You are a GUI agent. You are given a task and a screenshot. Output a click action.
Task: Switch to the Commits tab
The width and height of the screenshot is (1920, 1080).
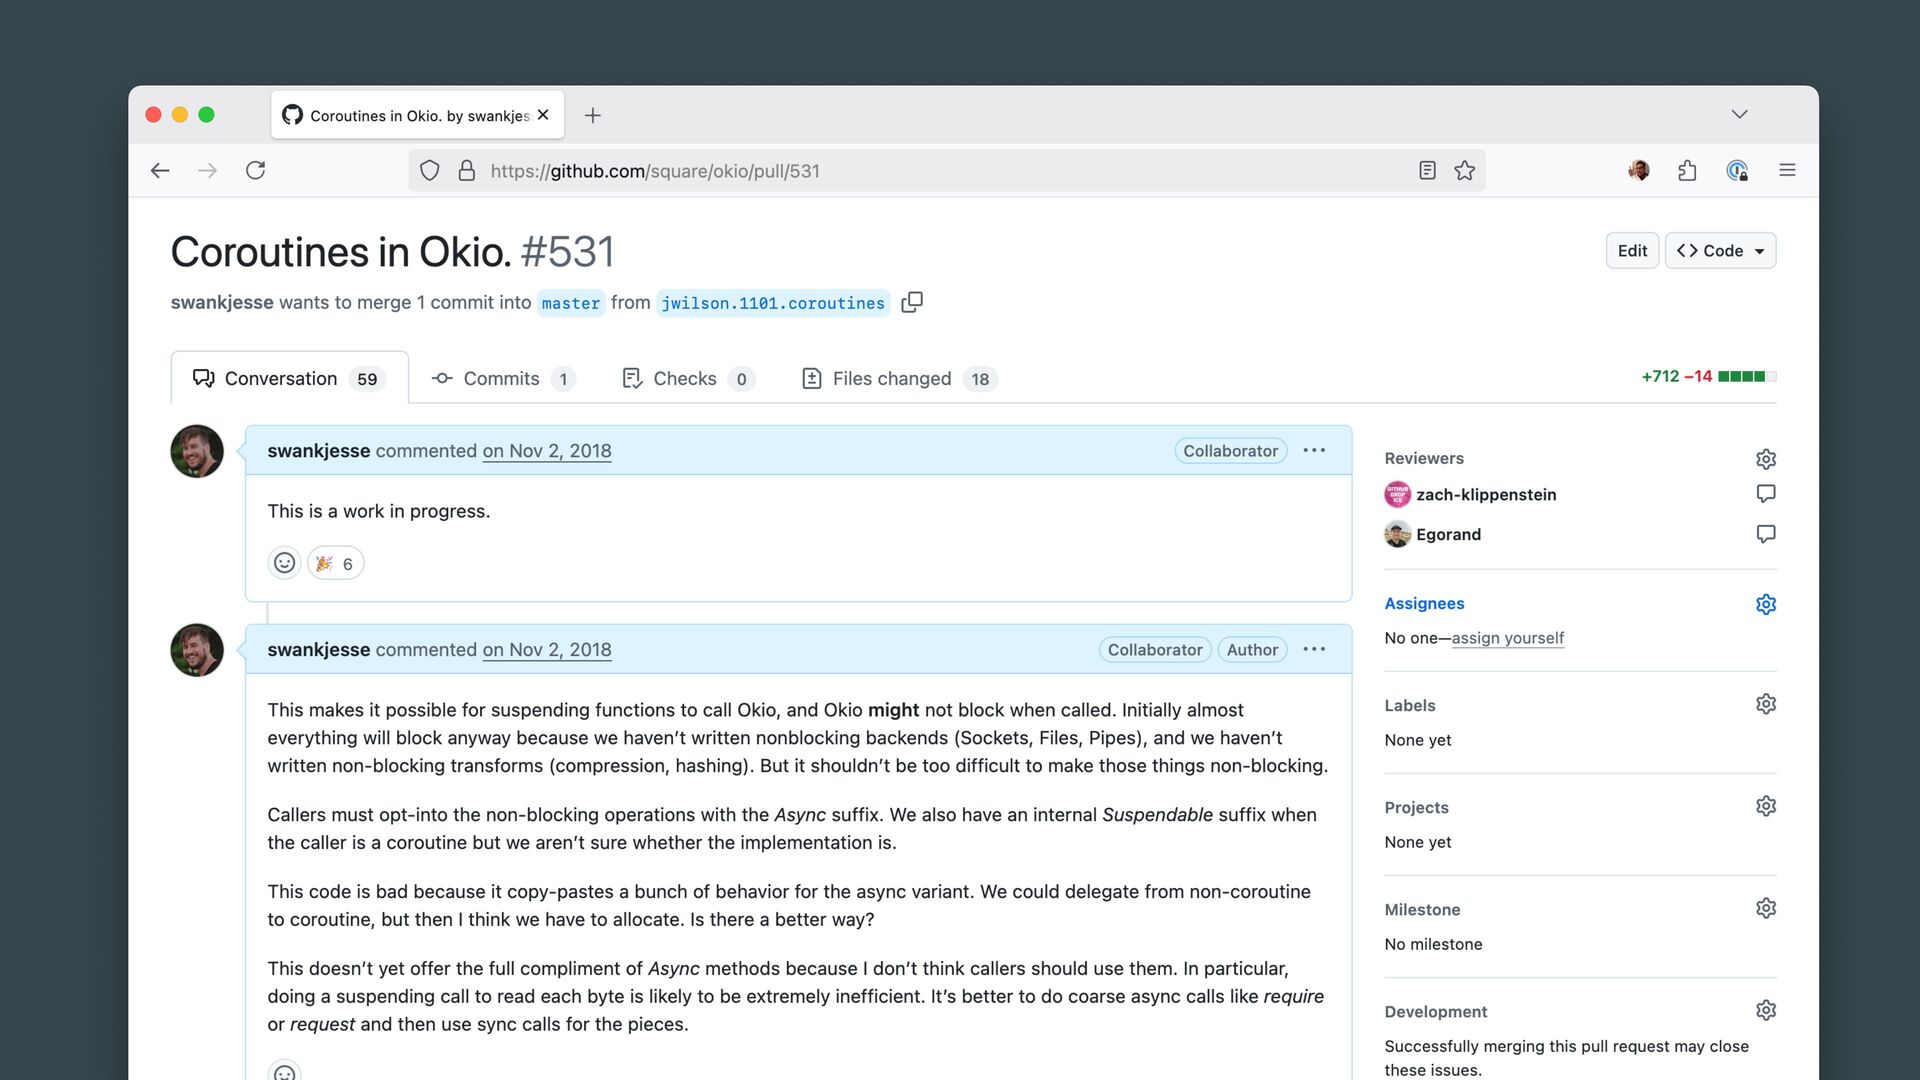pyautogui.click(x=503, y=379)
